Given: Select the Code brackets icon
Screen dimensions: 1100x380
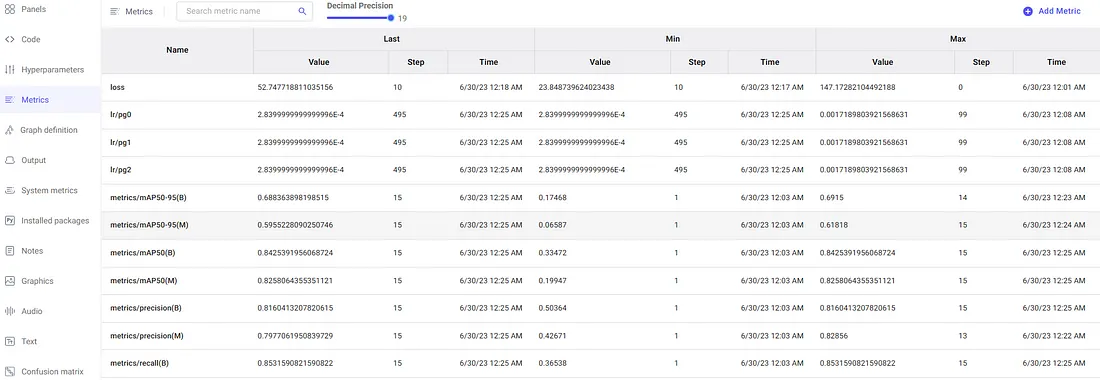Looking at the screenshot, I should pyautogui.click(x=10, y=39).
